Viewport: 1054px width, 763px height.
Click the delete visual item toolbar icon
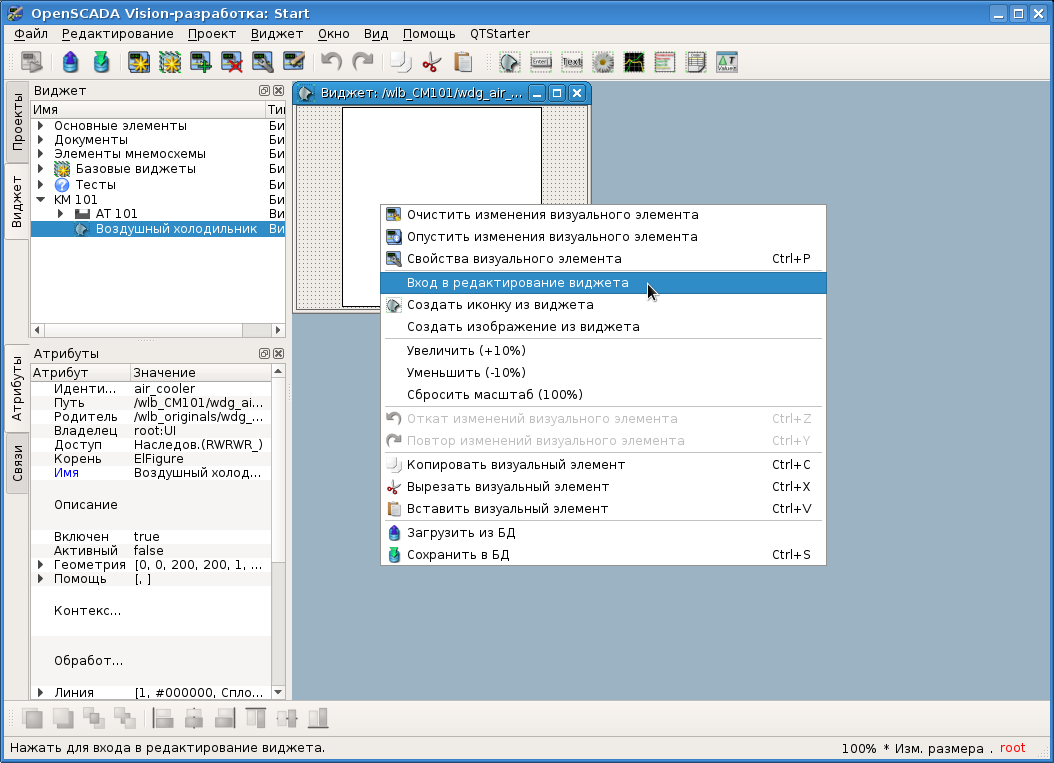pyautogui.click(x=232, y=62)
